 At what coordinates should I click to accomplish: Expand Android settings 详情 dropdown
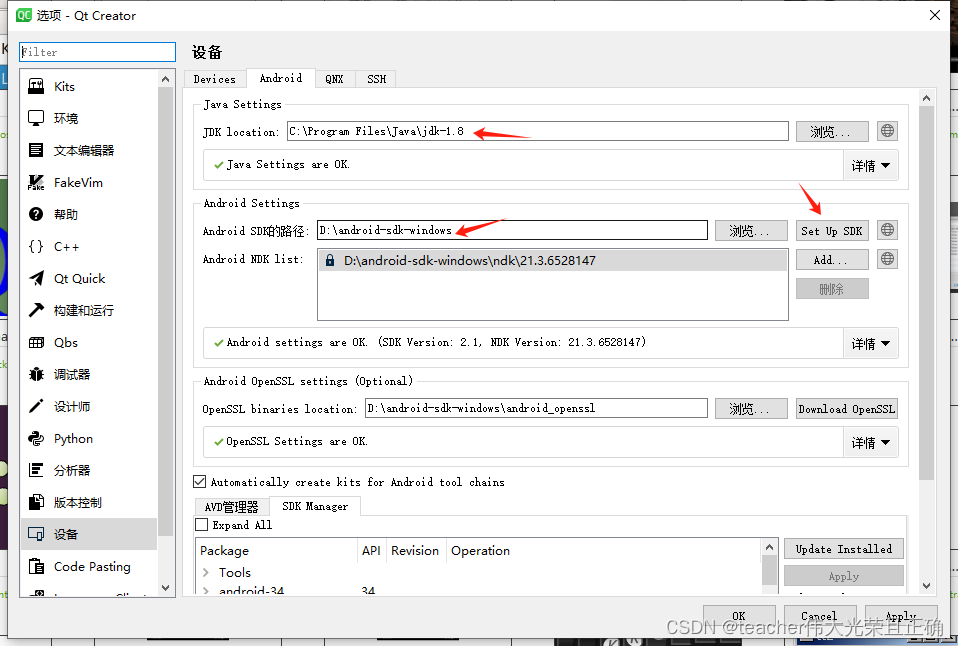[871, 343]
